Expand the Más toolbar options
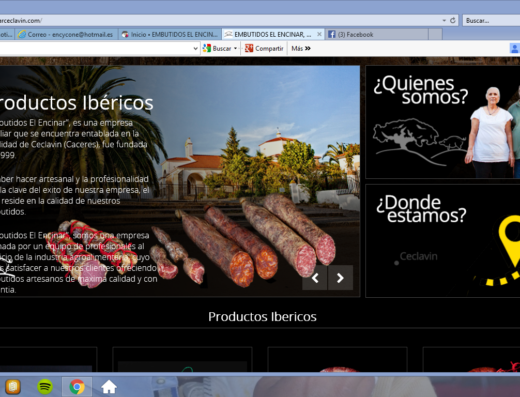This screenshot has height=397, width=520. tap(301, 48)
